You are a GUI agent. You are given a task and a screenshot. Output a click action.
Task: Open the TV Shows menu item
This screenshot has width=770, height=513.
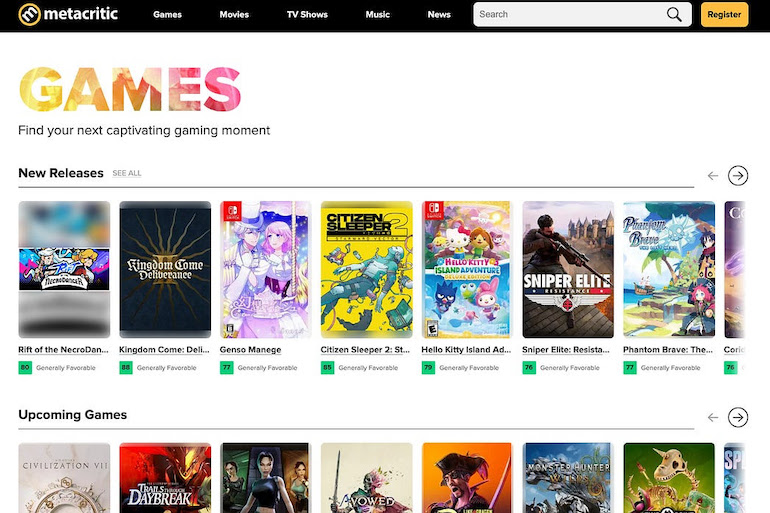click(306, 15)
